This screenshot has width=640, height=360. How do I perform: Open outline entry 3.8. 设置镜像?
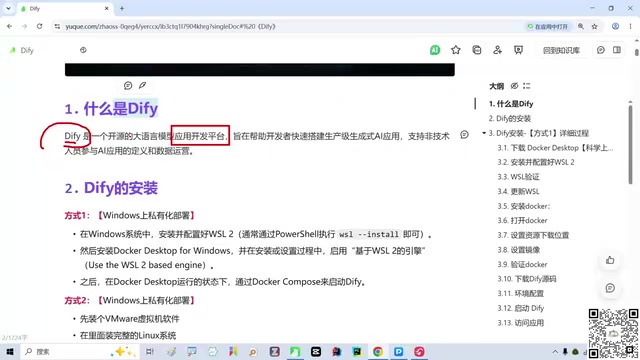pyautogui.click(x=519, y=250)
